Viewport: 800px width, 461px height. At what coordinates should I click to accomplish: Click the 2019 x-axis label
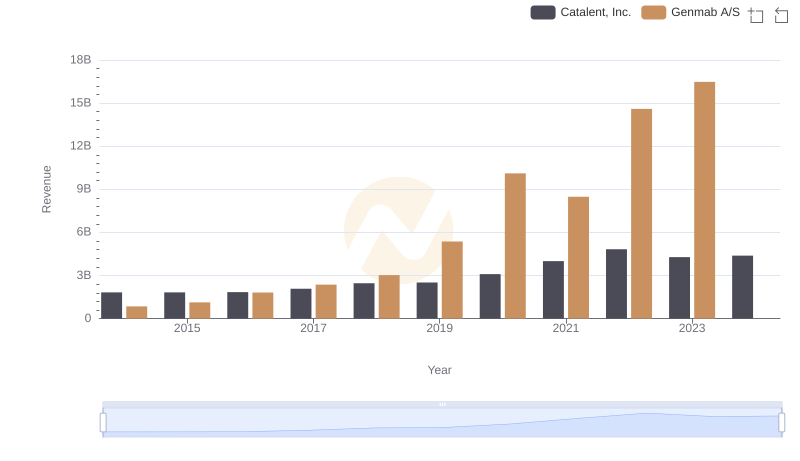tap(439, 328)
